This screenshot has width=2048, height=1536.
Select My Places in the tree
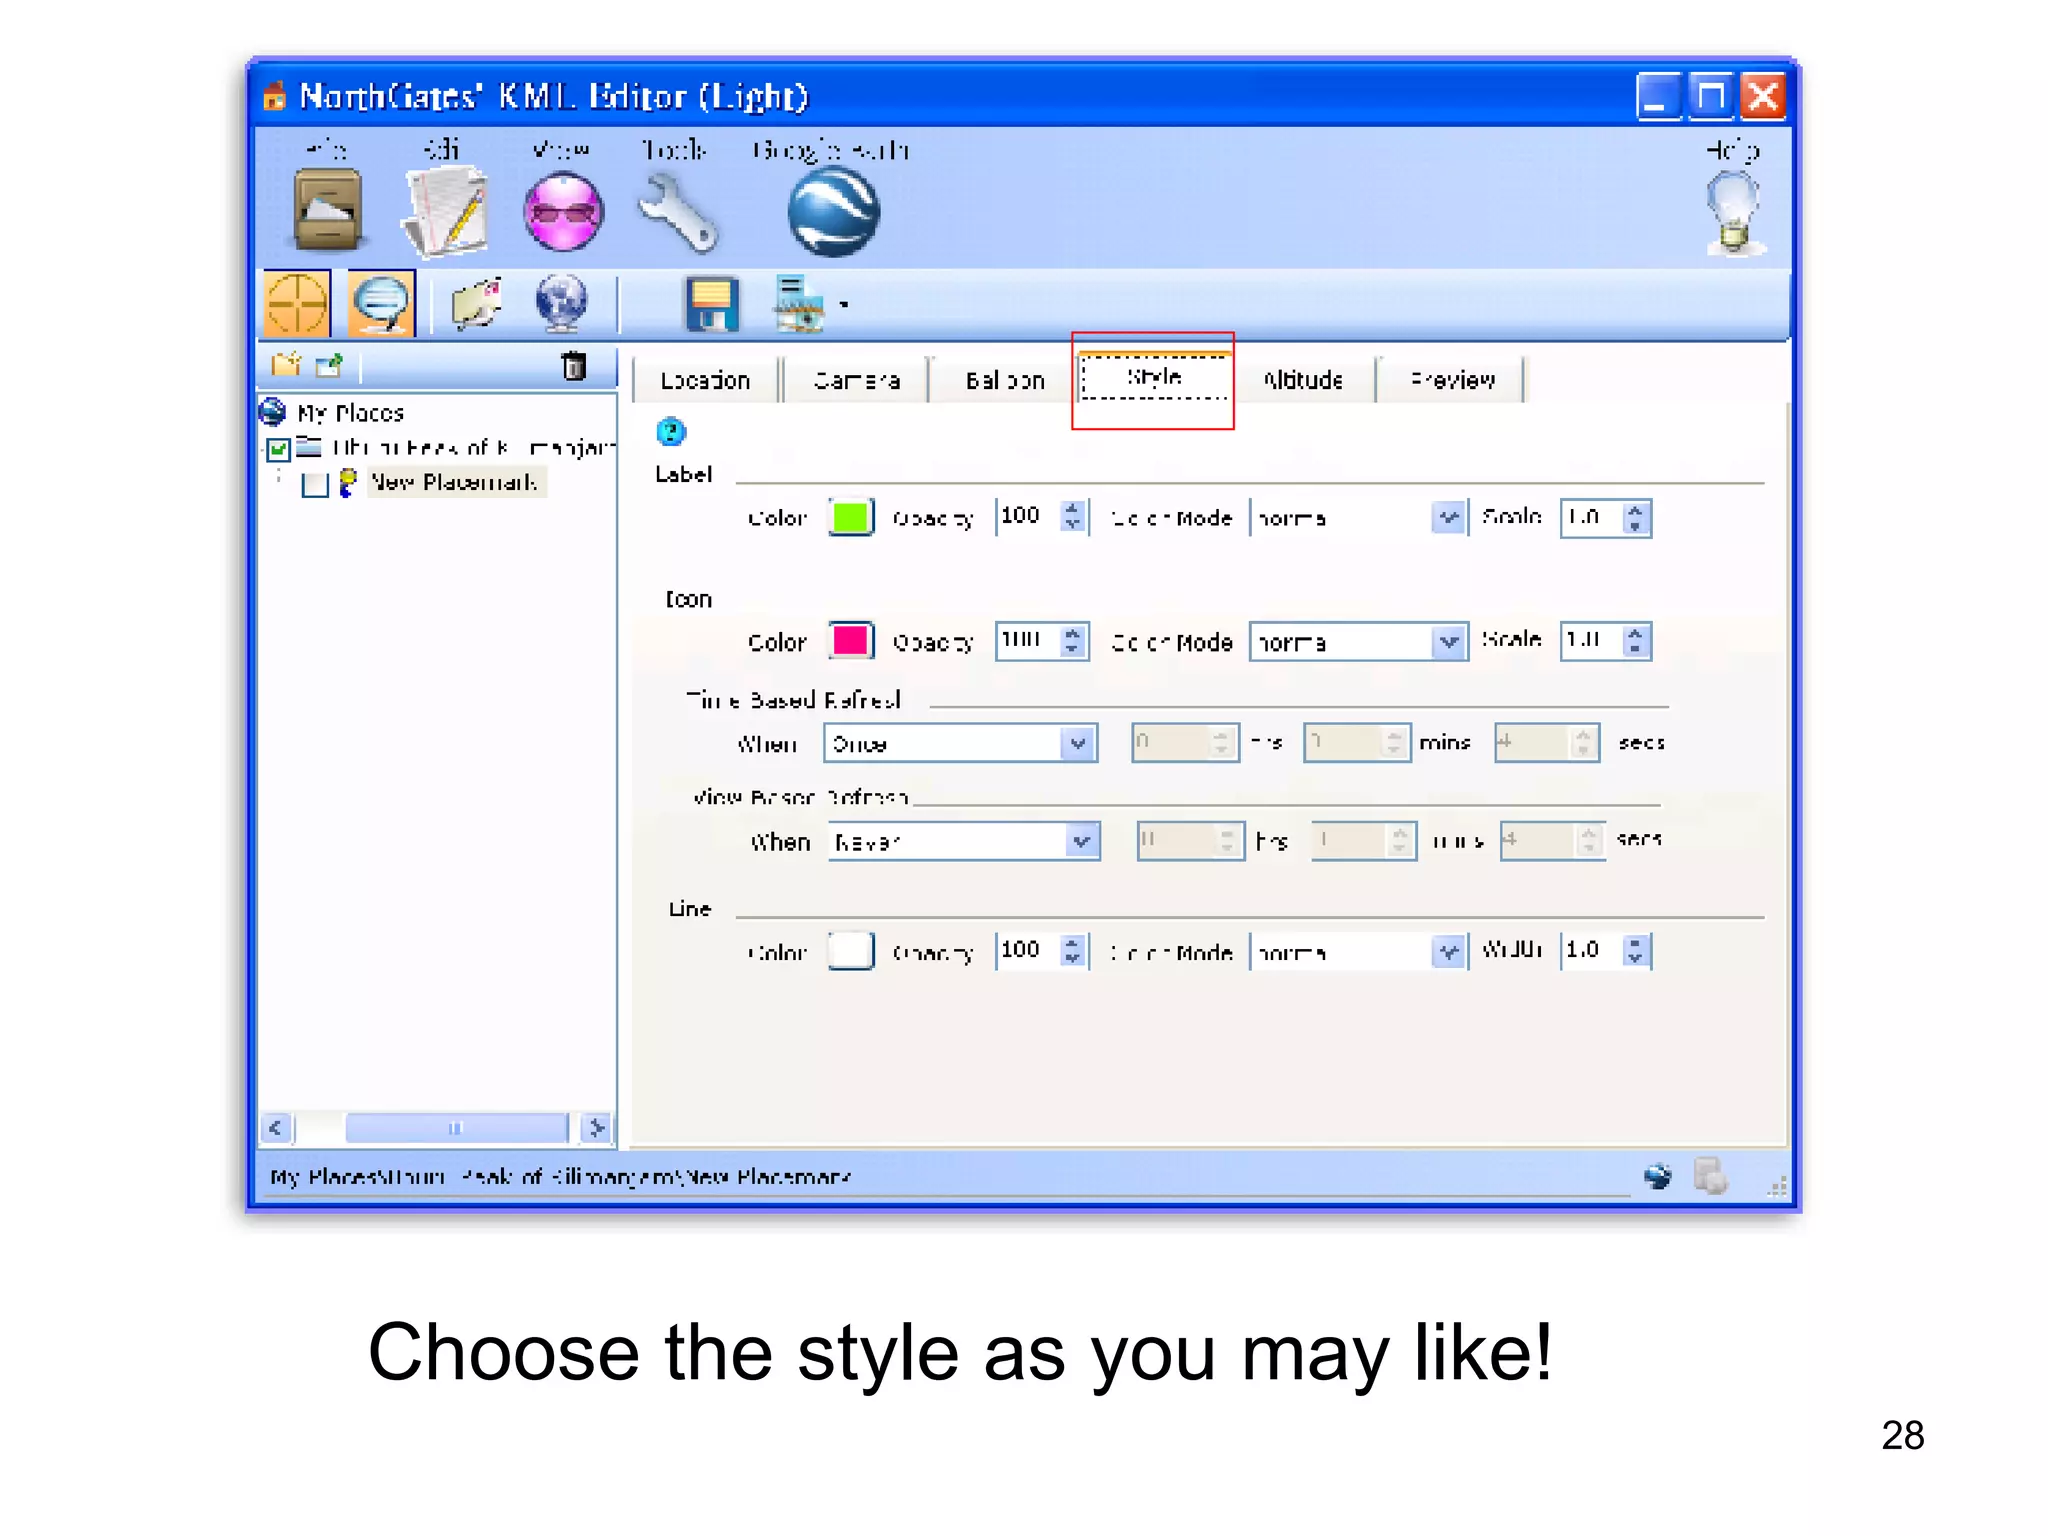[x=351, y=413]
